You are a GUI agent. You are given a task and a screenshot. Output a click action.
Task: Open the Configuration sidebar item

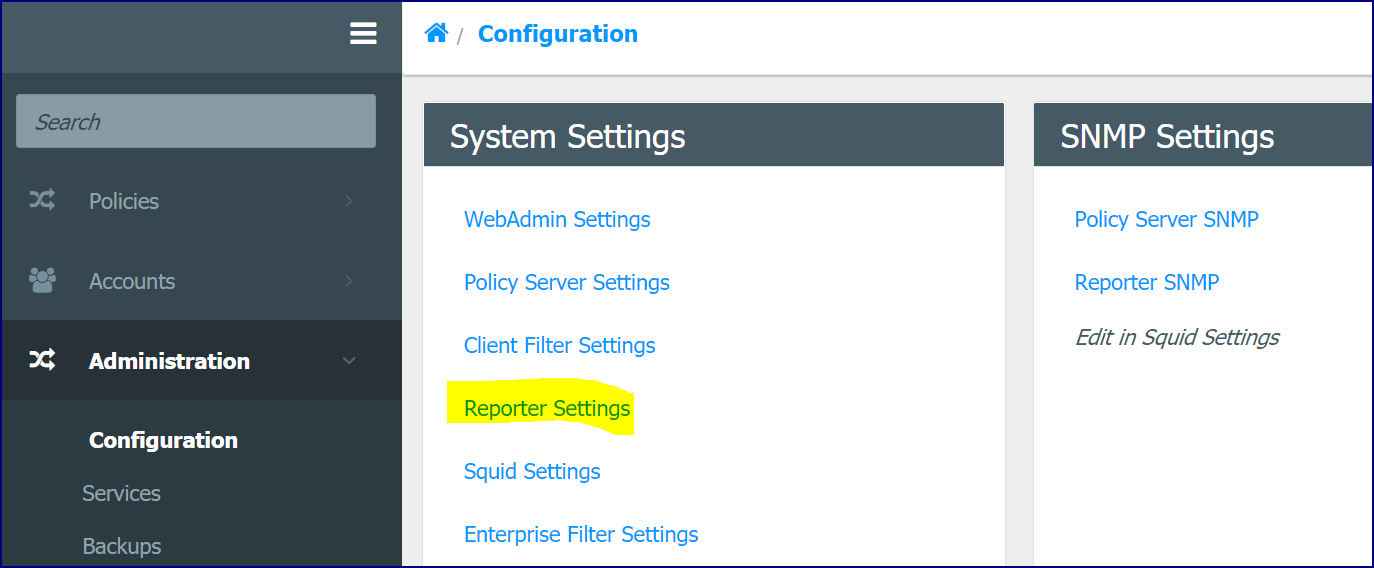163,440
